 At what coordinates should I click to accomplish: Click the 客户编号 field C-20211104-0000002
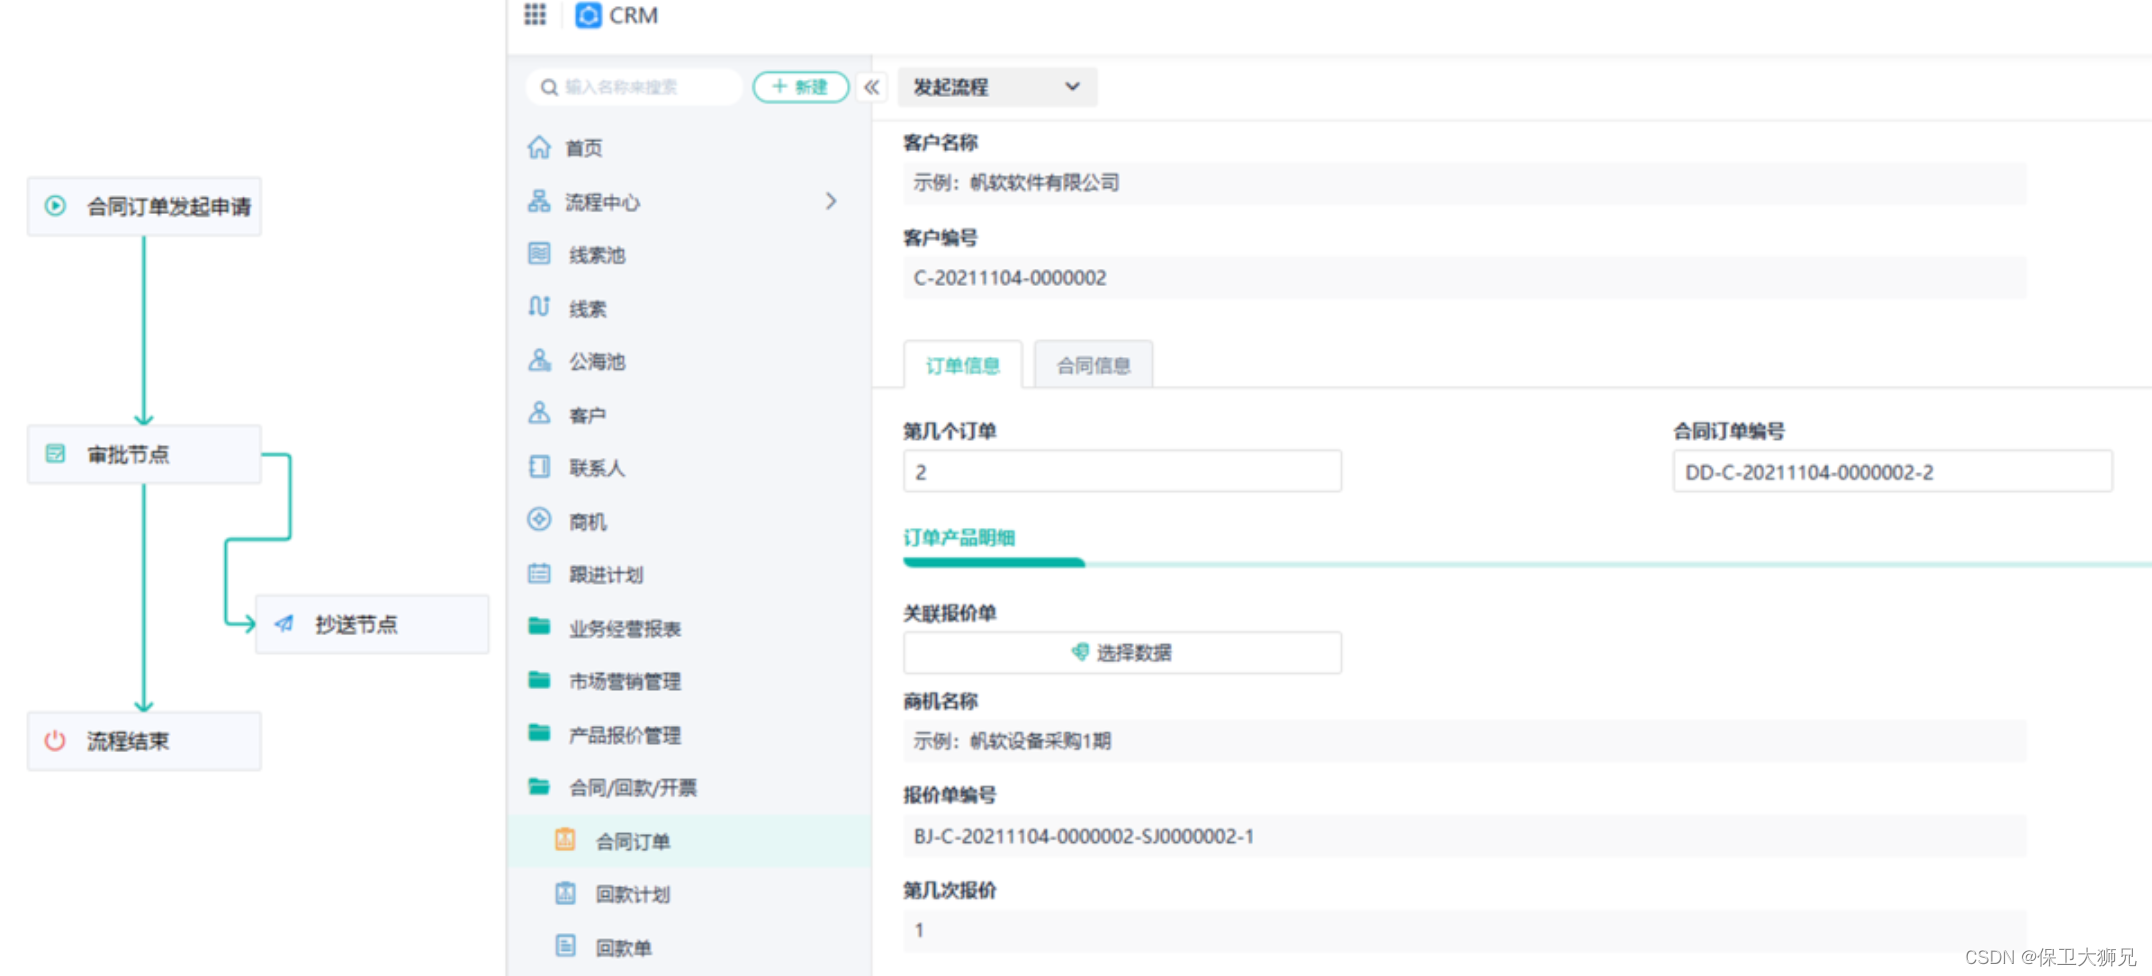(1464, 277)
